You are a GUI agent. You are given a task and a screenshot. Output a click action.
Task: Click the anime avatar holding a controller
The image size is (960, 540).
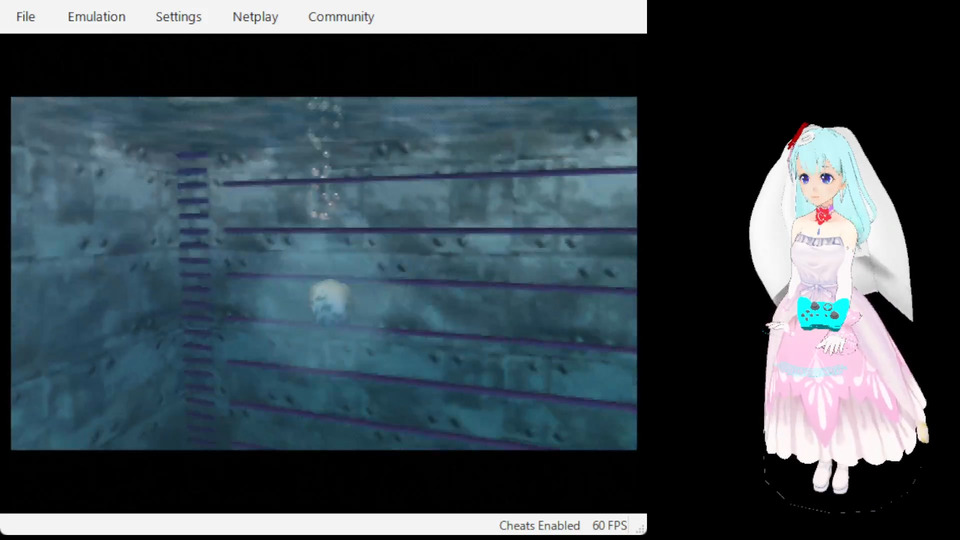pyautogui.click(x=840, y=308)
